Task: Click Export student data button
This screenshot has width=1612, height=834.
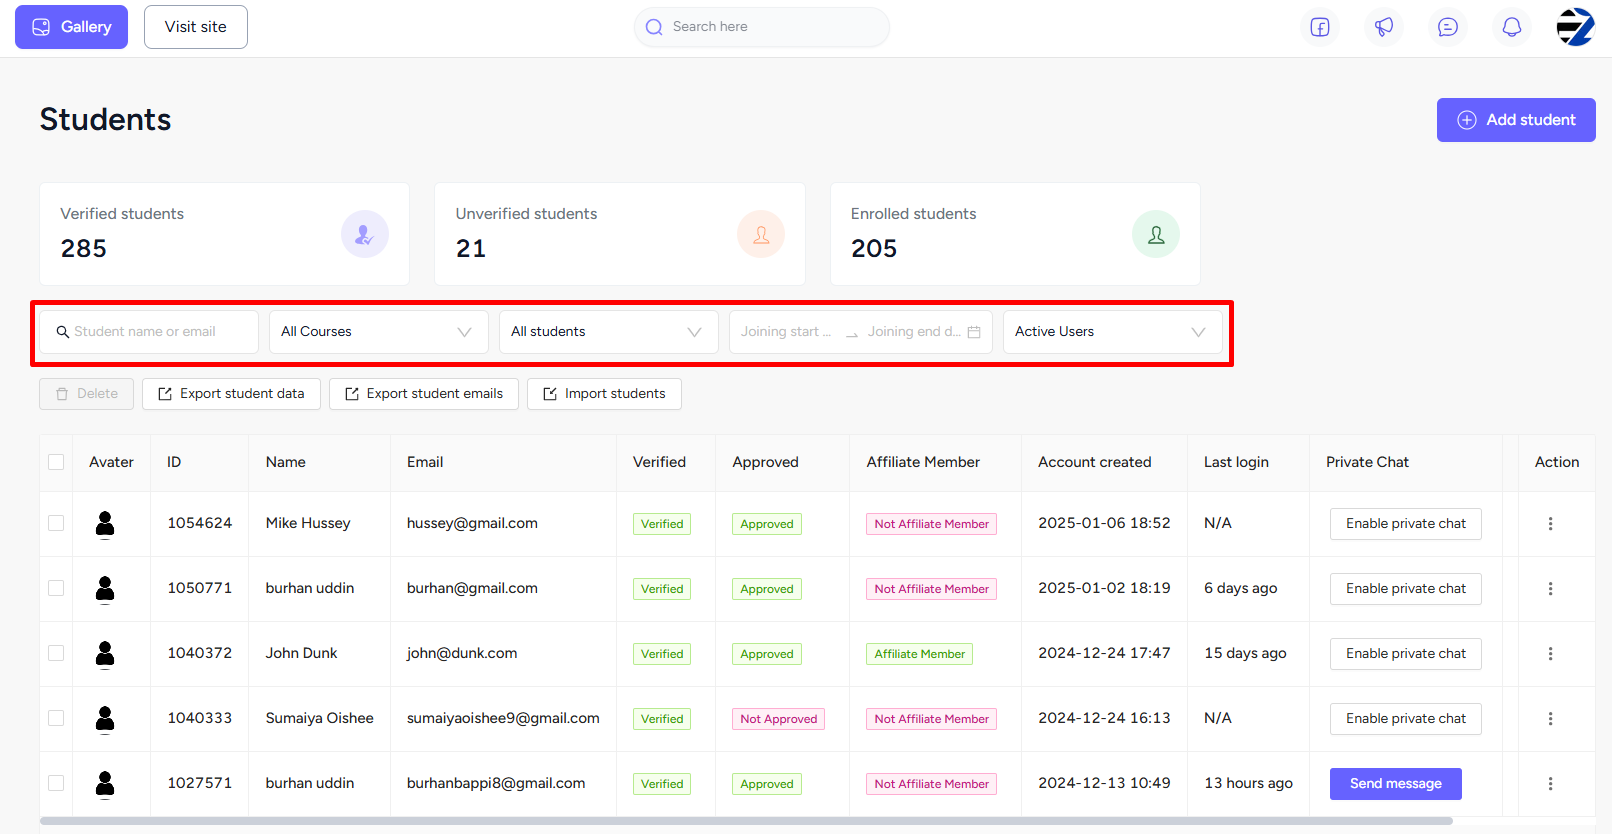Action: click(x=231, y=394)
